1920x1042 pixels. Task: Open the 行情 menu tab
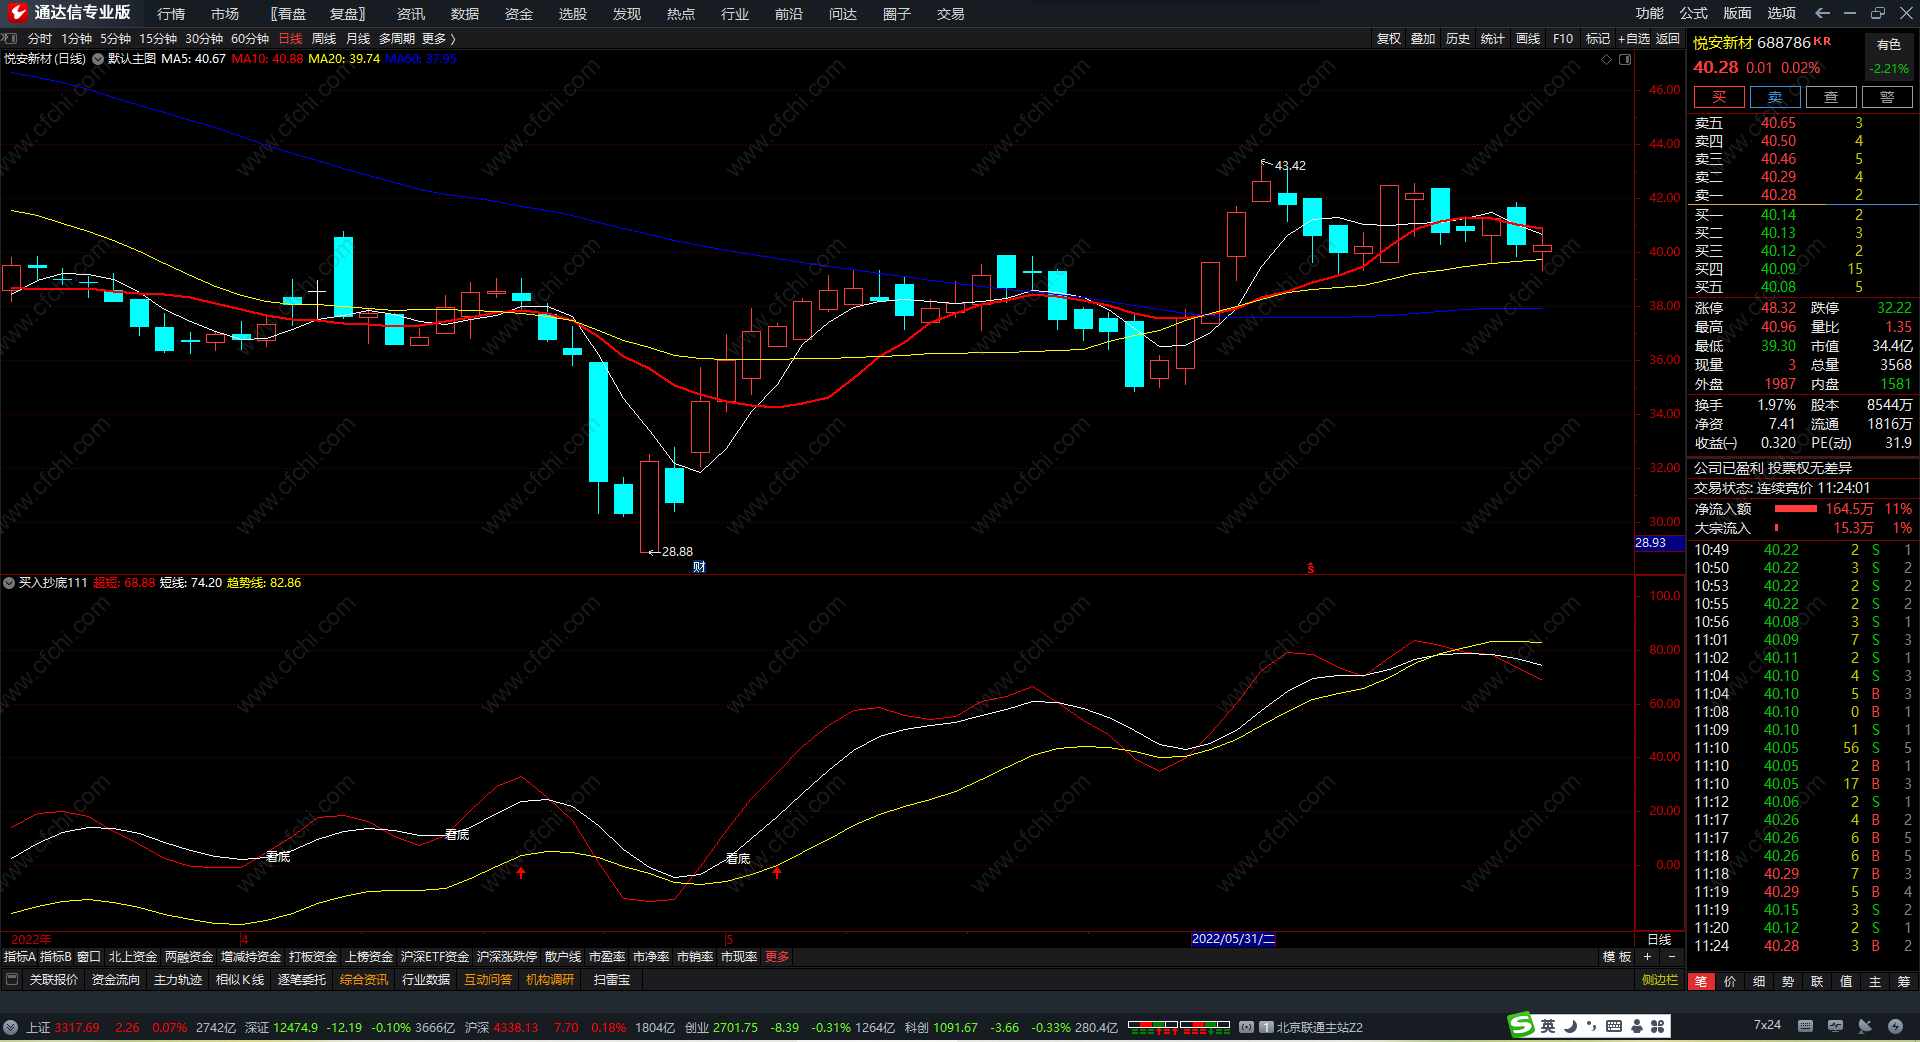[171, 14]
